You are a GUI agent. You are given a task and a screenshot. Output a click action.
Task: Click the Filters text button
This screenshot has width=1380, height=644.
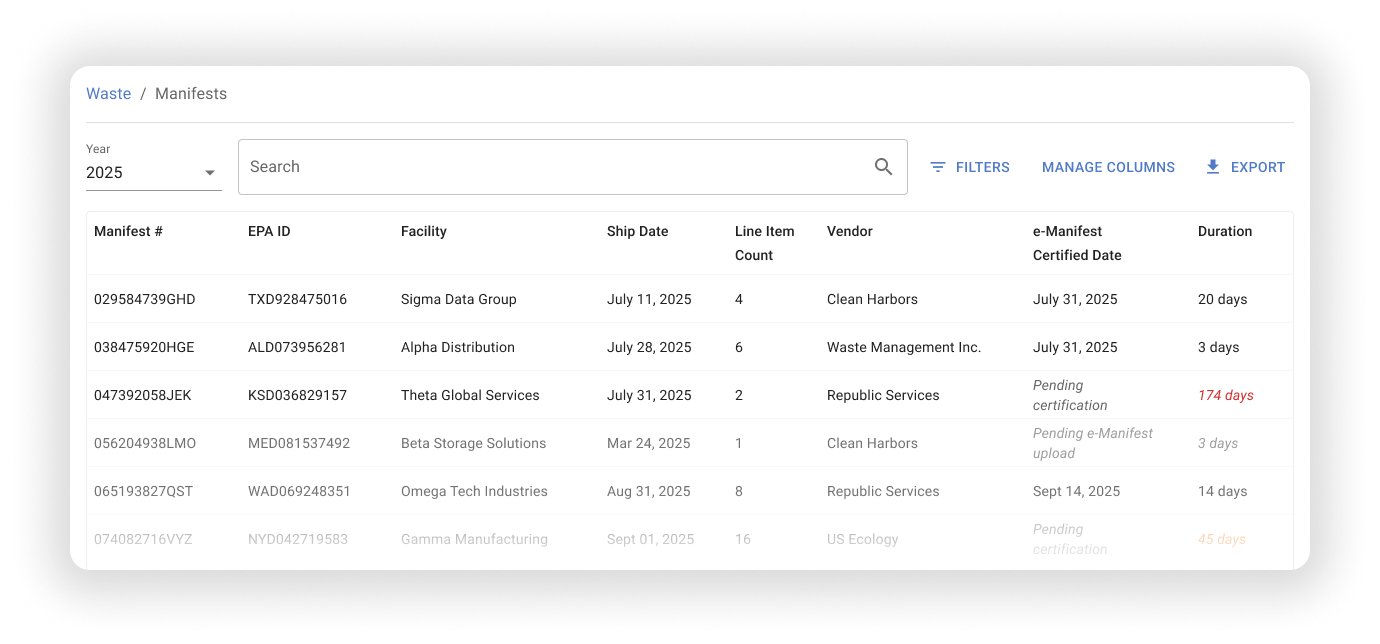pos(982,167)
